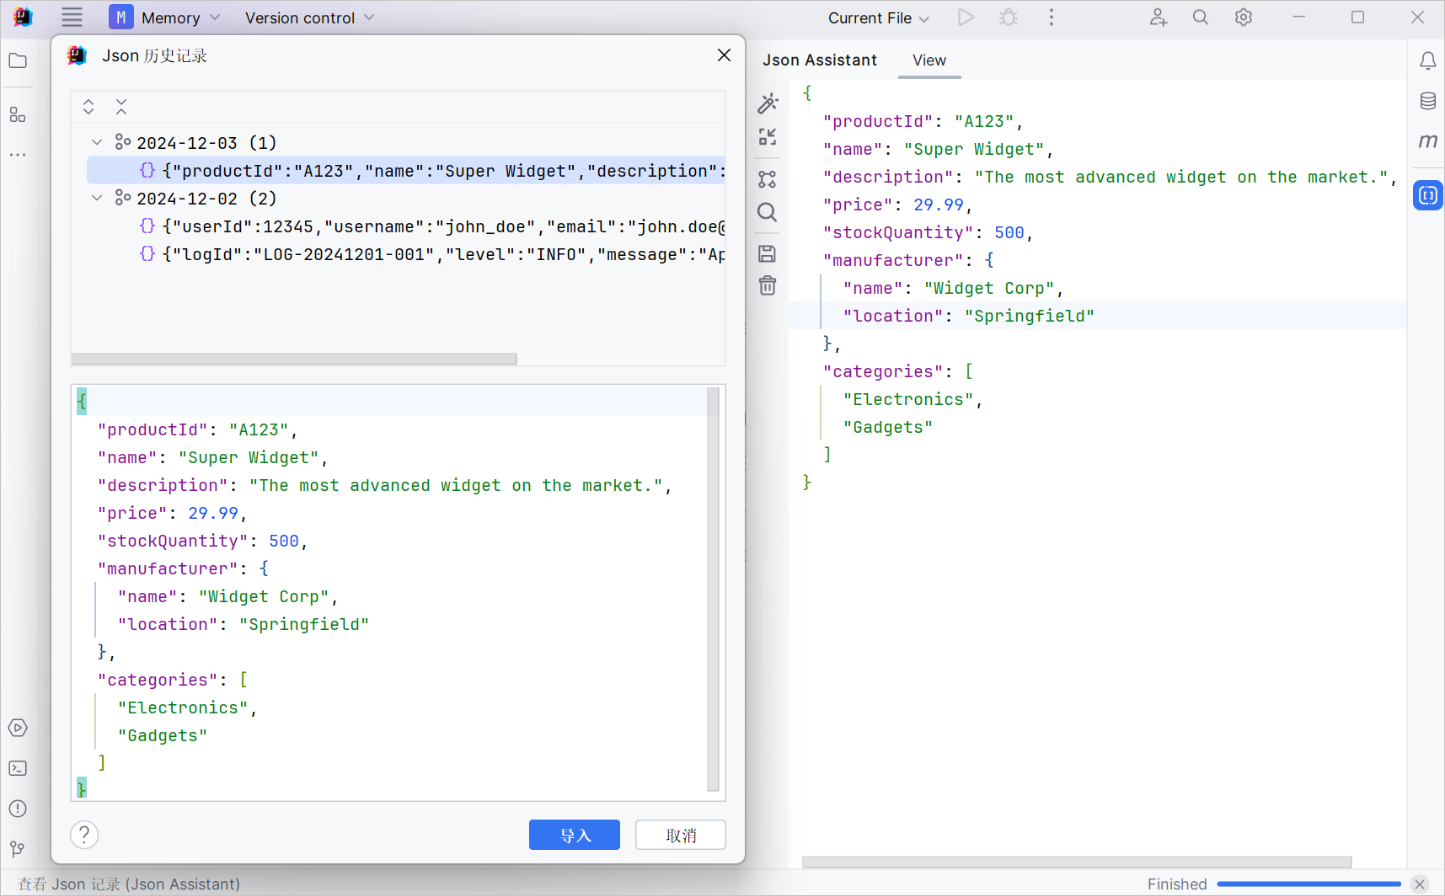Expand all history nodes icon
Viewport: 1445px width, 896px height.
pos(89,107)
